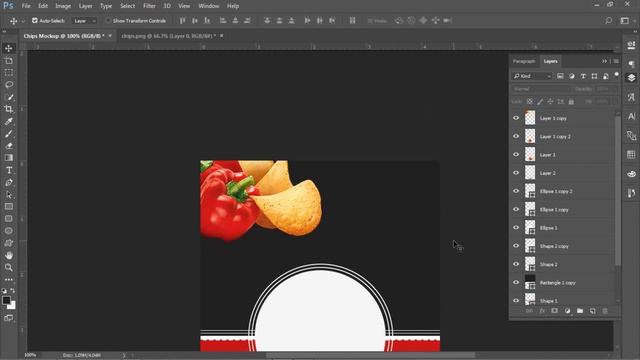Delete layer trash icon
This screenshot has width=640, height=360.
tap(605, 311)
